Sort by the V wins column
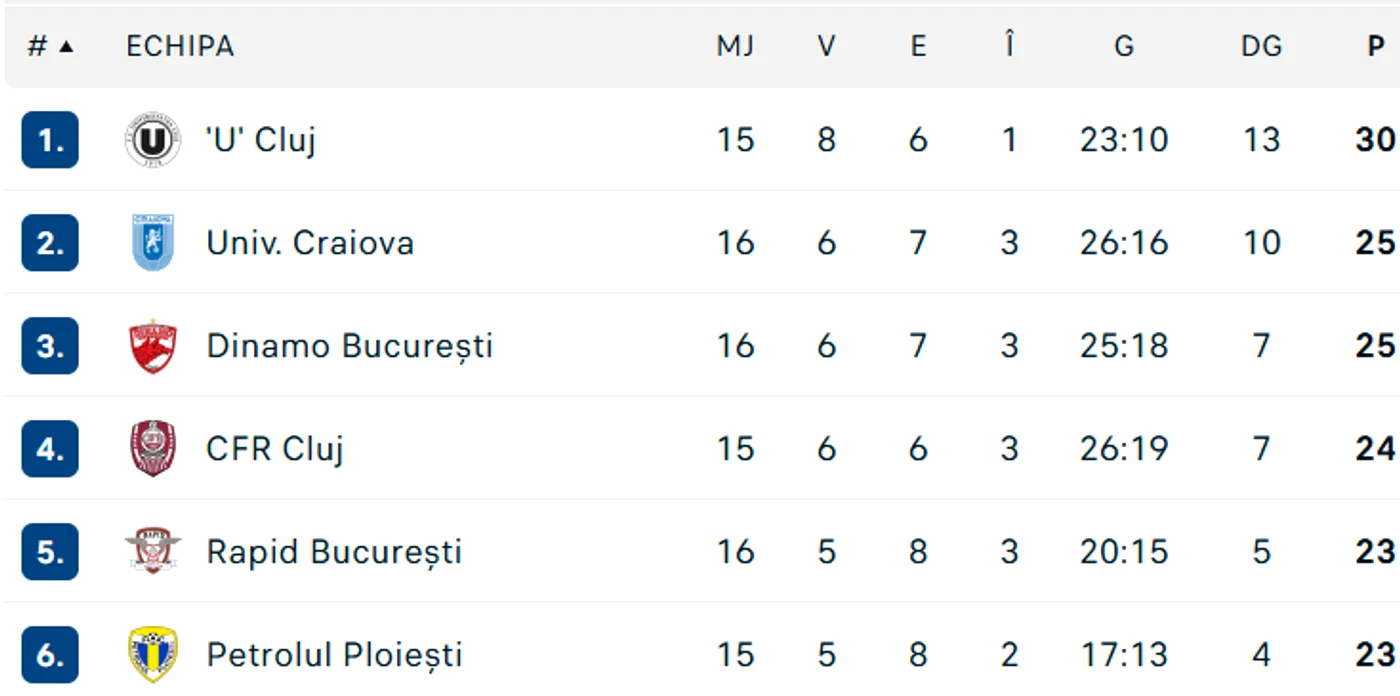 pyautogui.click(x=826, y=46)
